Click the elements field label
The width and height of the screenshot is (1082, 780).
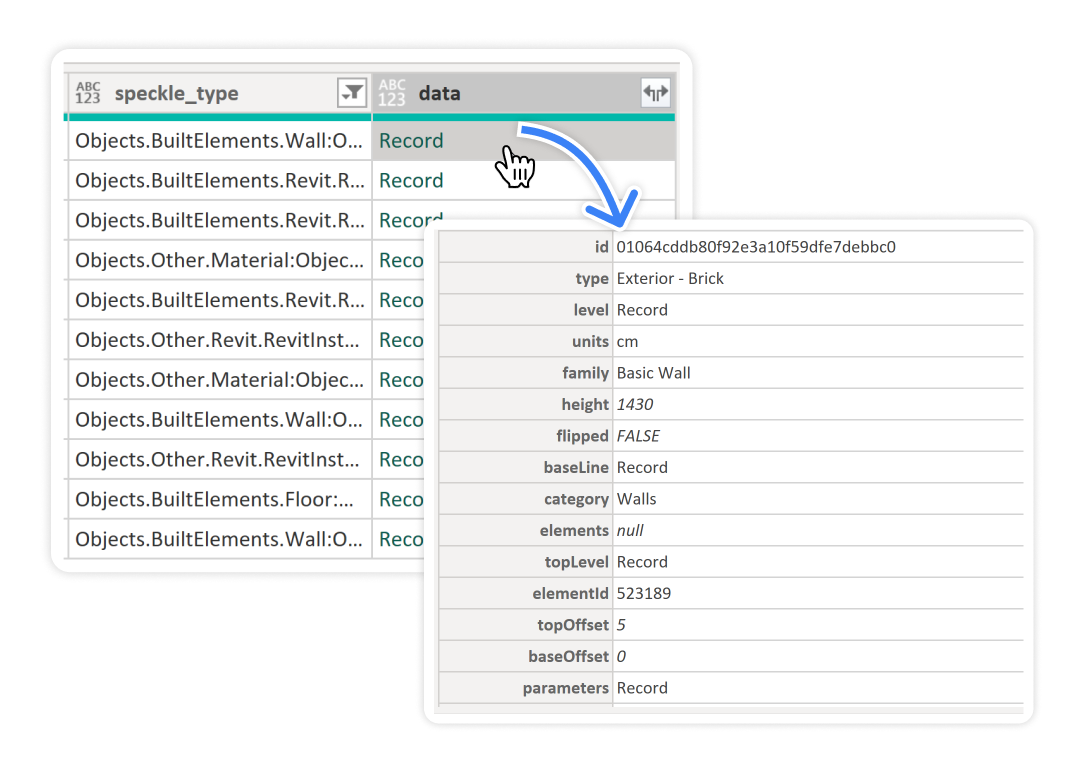(575, 531)
